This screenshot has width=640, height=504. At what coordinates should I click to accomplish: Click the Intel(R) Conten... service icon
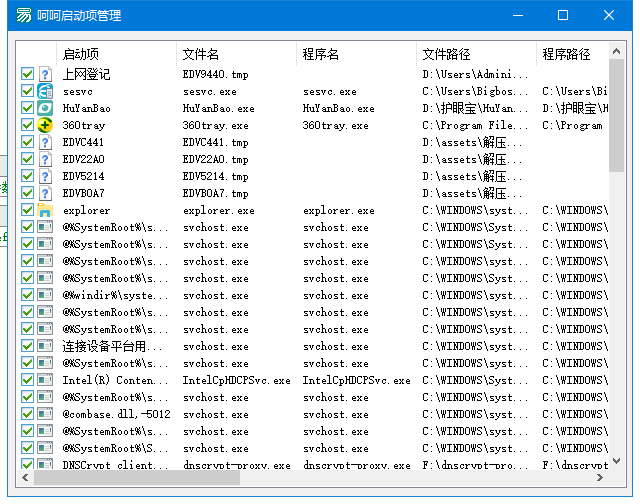[x=45, y=380]
